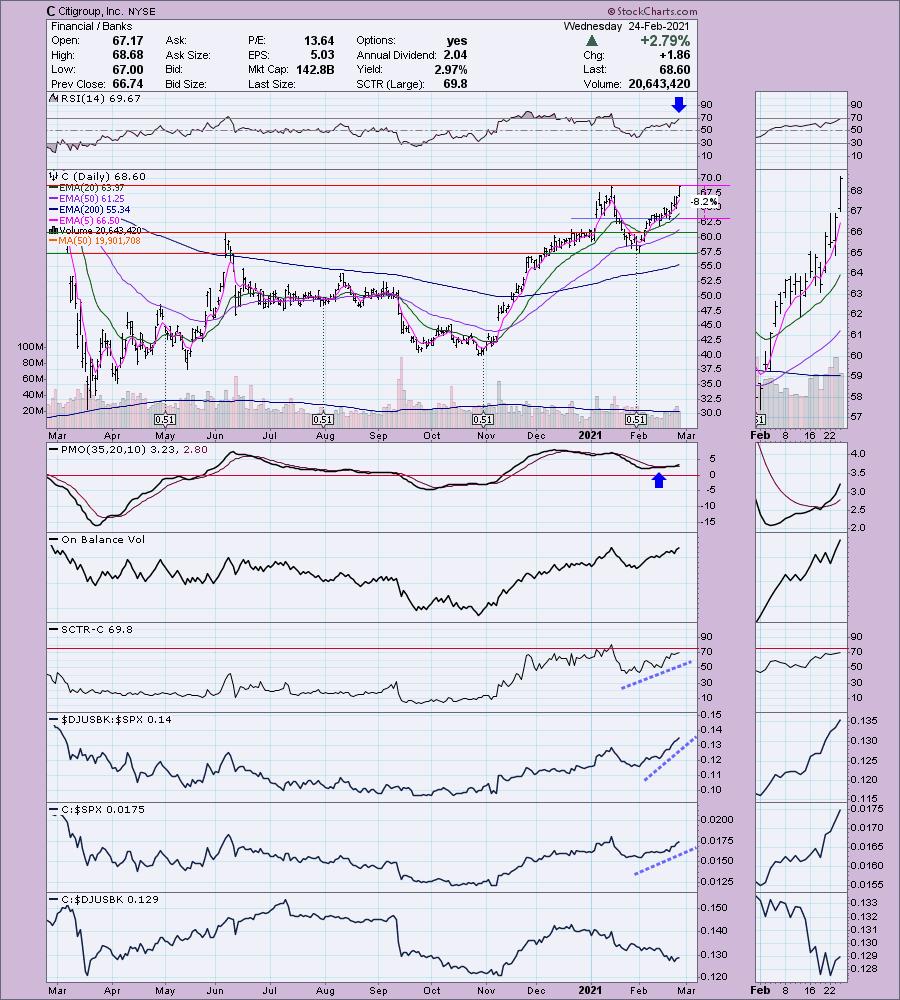900x1000 pixels.
Task: Click the C:$DJUSBK 0.129 panel label
Action: pyautogui.click(x=110, y=899)
